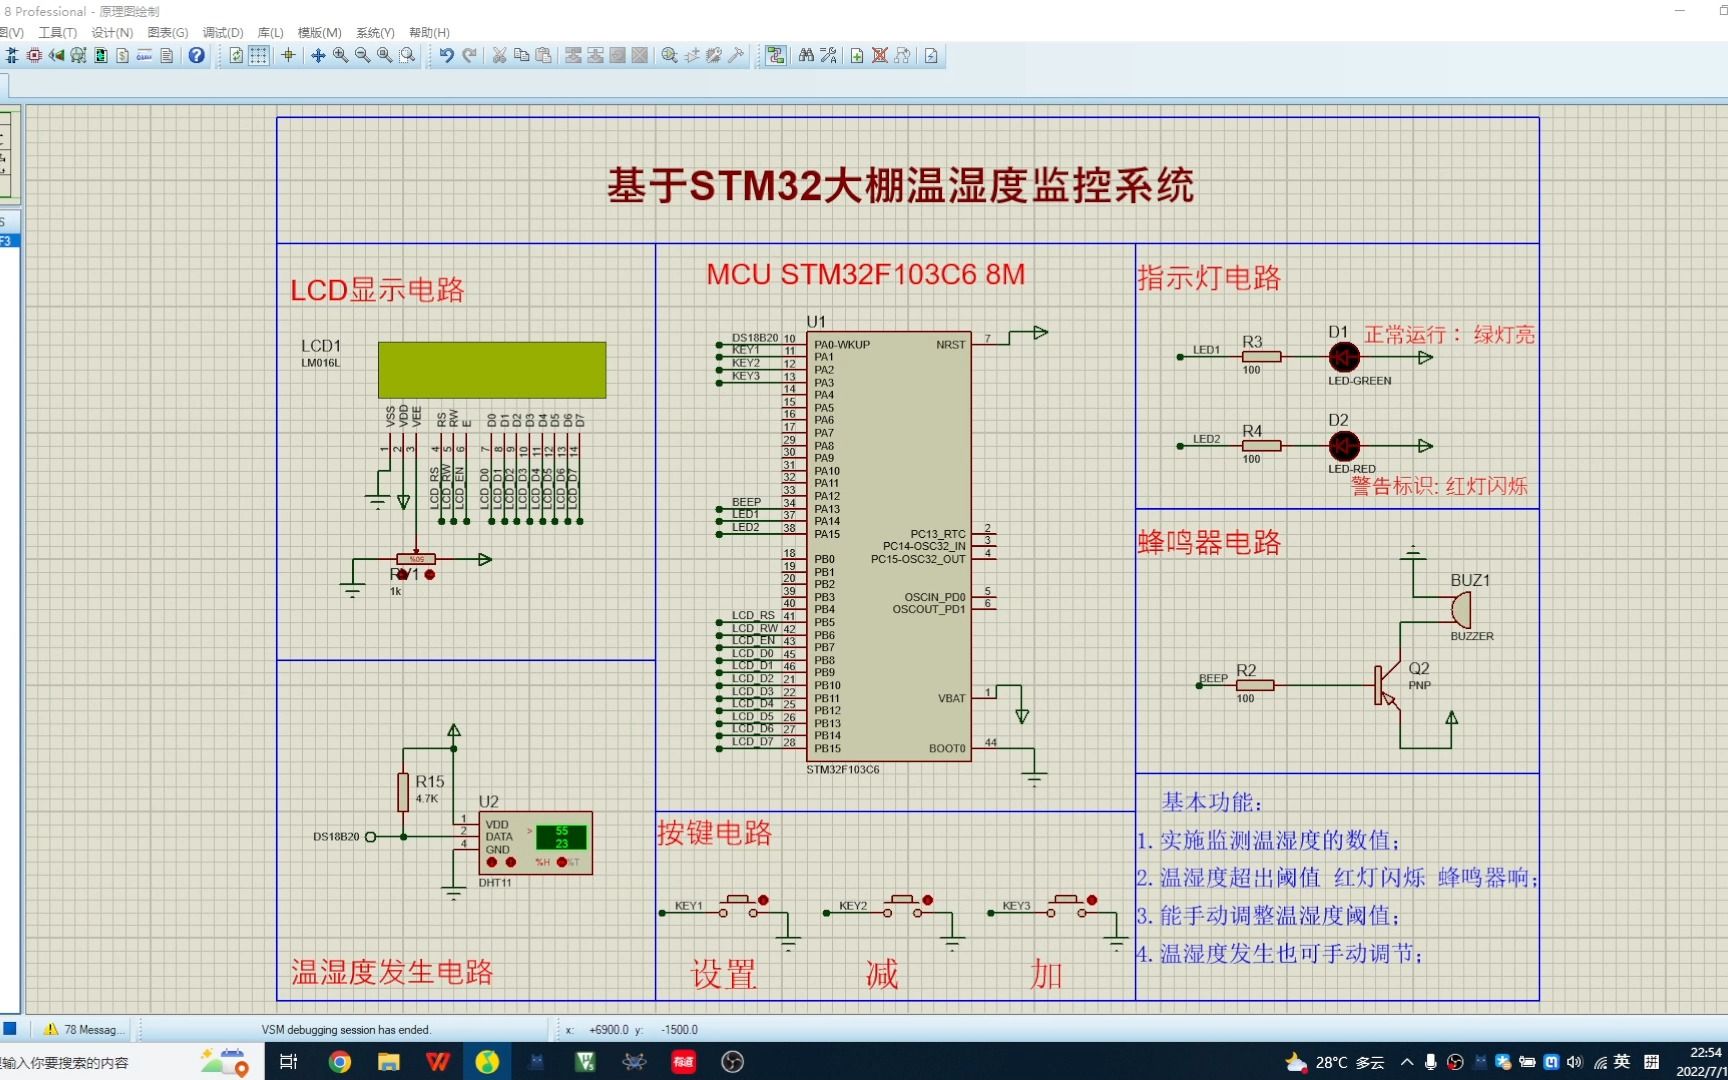
Task: Select the zoom in tool
Action: (340, 56)
